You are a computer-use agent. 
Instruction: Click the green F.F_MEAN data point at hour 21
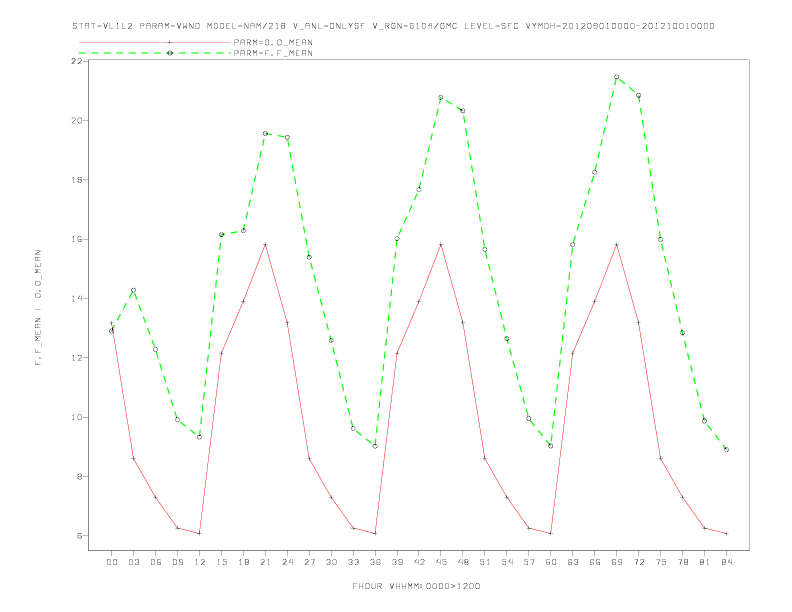coord(265,133)
